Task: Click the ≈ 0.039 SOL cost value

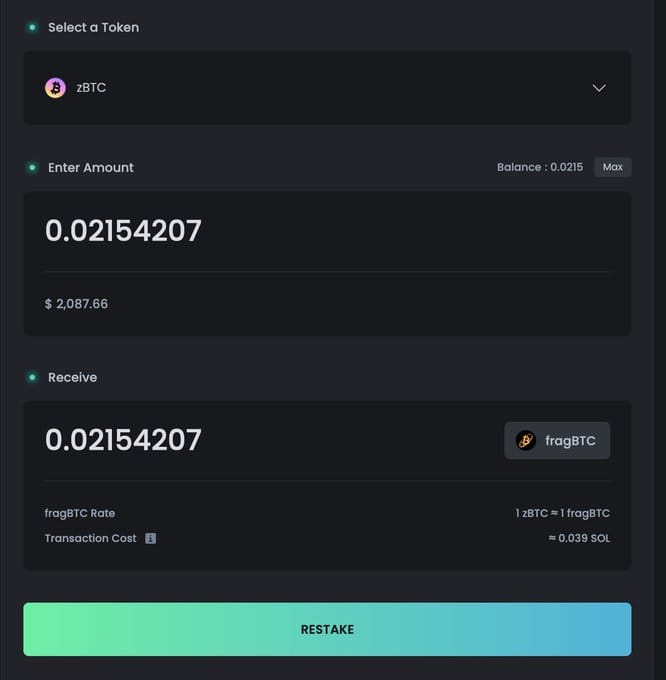Action: [579, 538]
